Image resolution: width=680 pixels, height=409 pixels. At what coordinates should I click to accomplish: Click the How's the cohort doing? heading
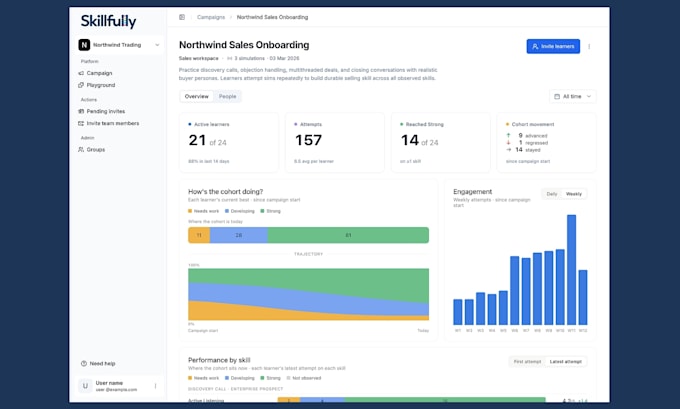click(x=226, y=192)
